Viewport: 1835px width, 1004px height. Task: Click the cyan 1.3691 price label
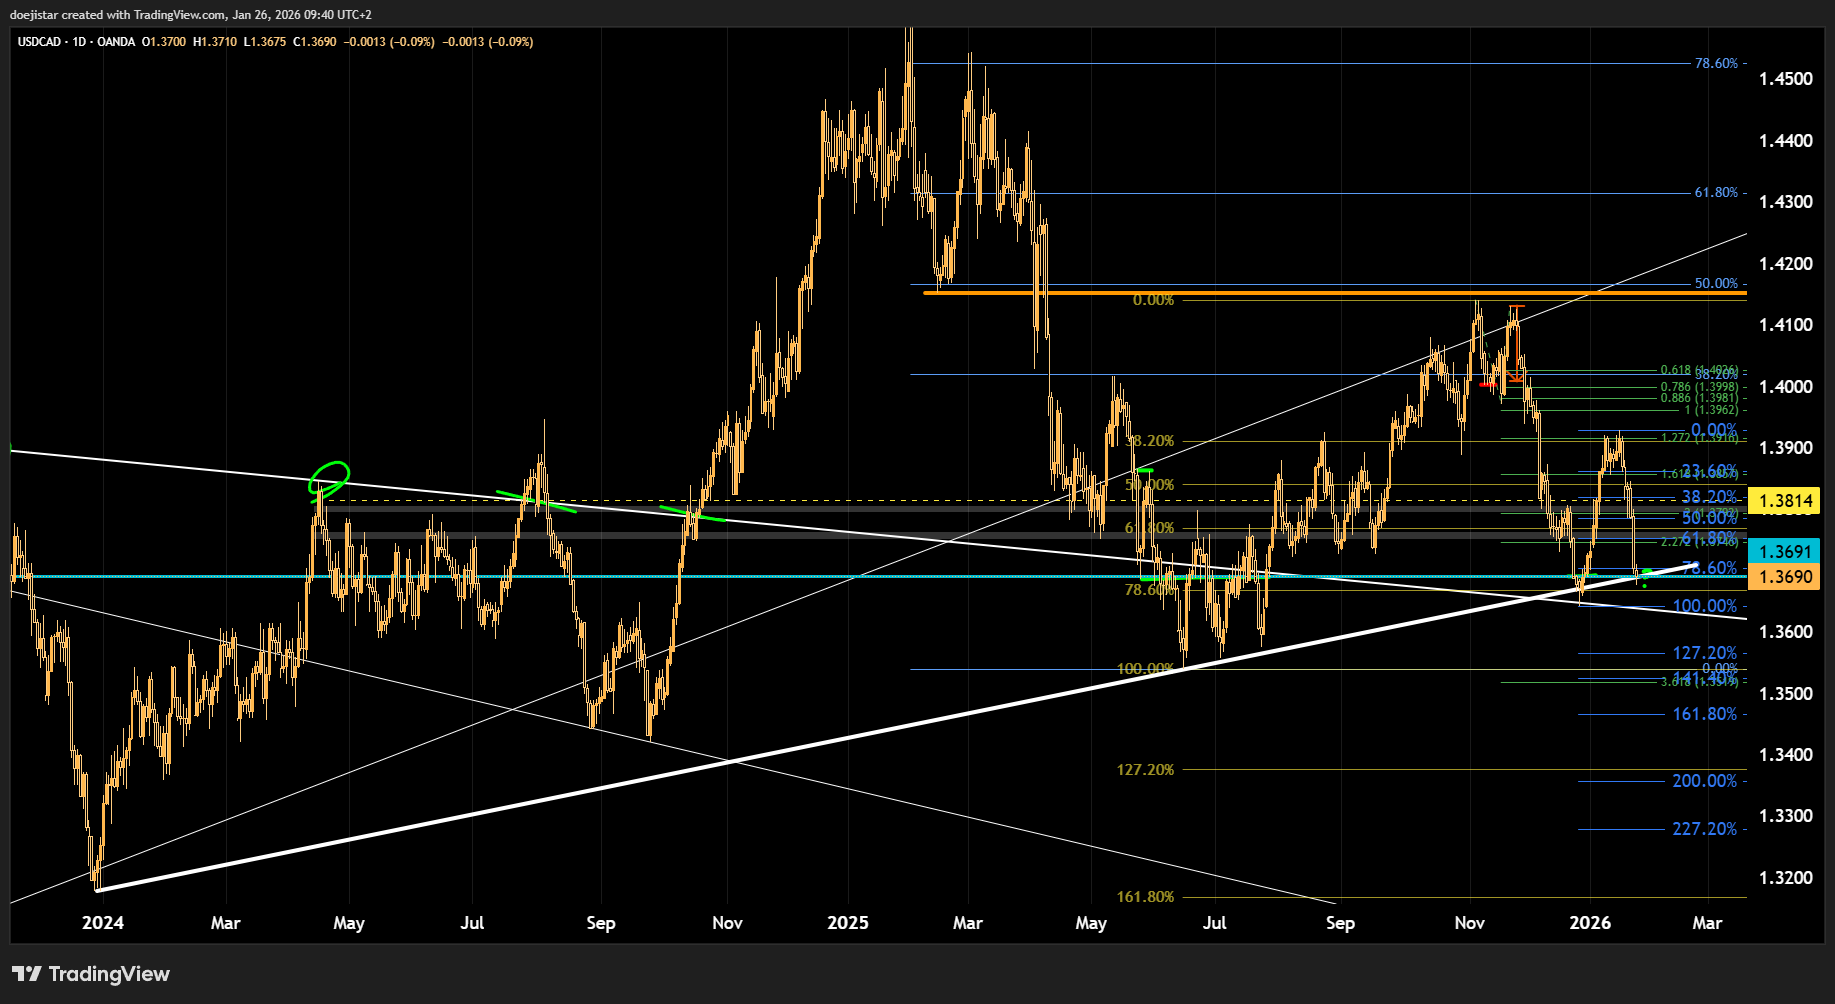[x=1785, y=551]
